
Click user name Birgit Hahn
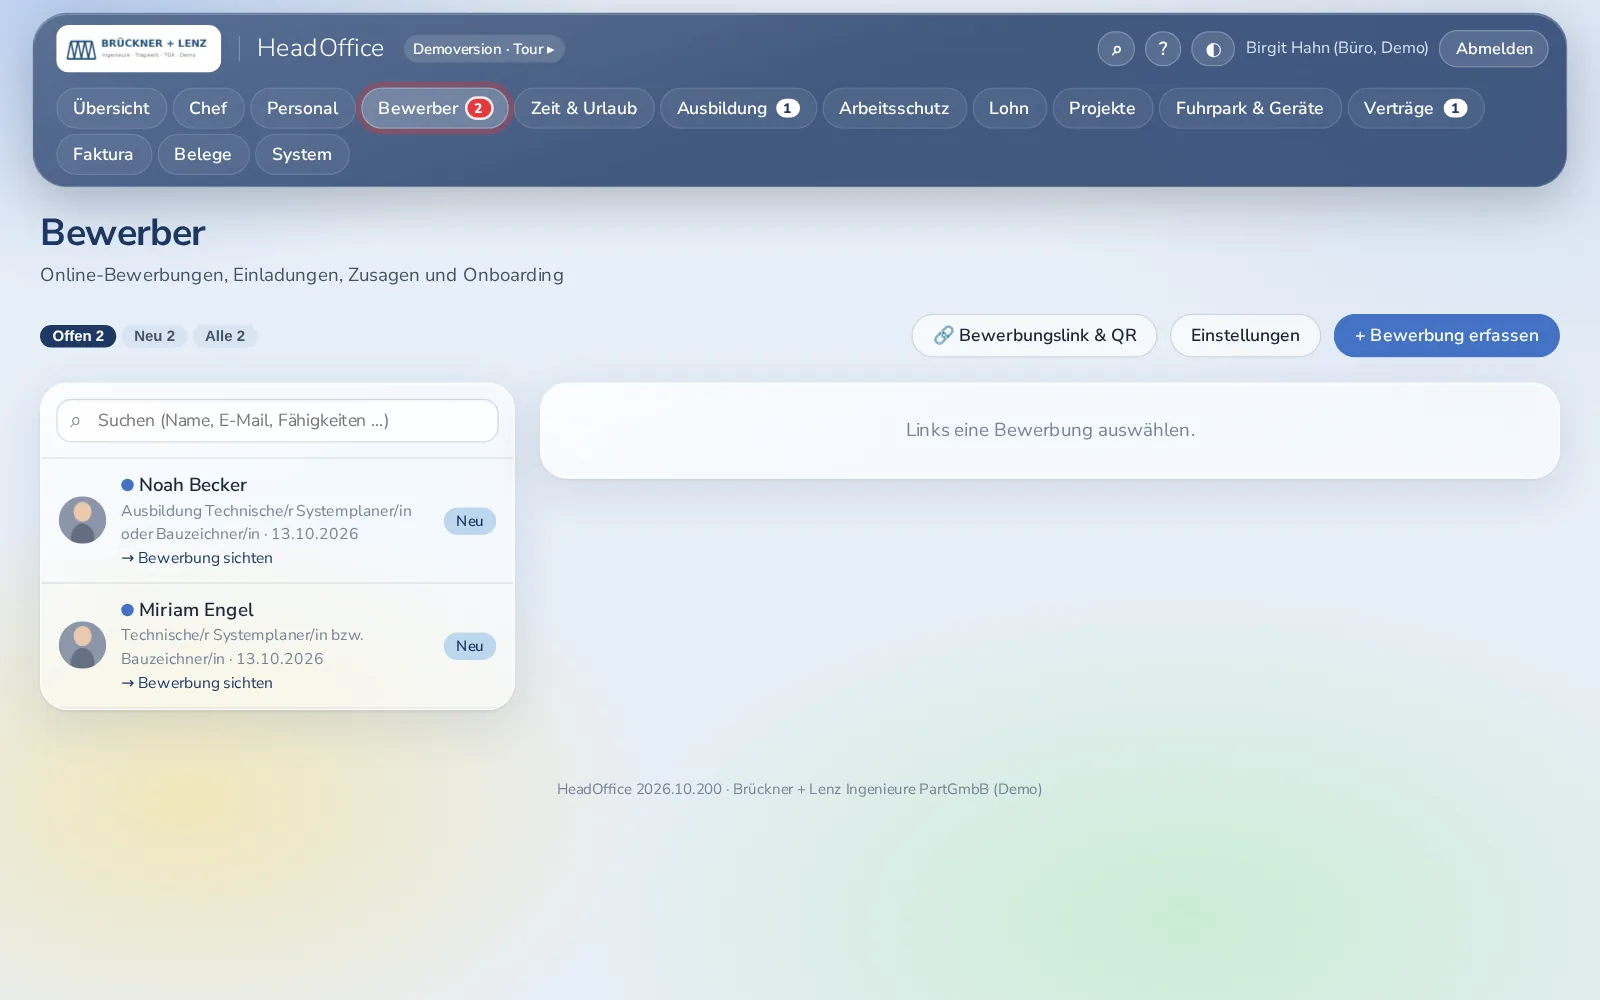pyautogui.click(x=1336, y=48)
